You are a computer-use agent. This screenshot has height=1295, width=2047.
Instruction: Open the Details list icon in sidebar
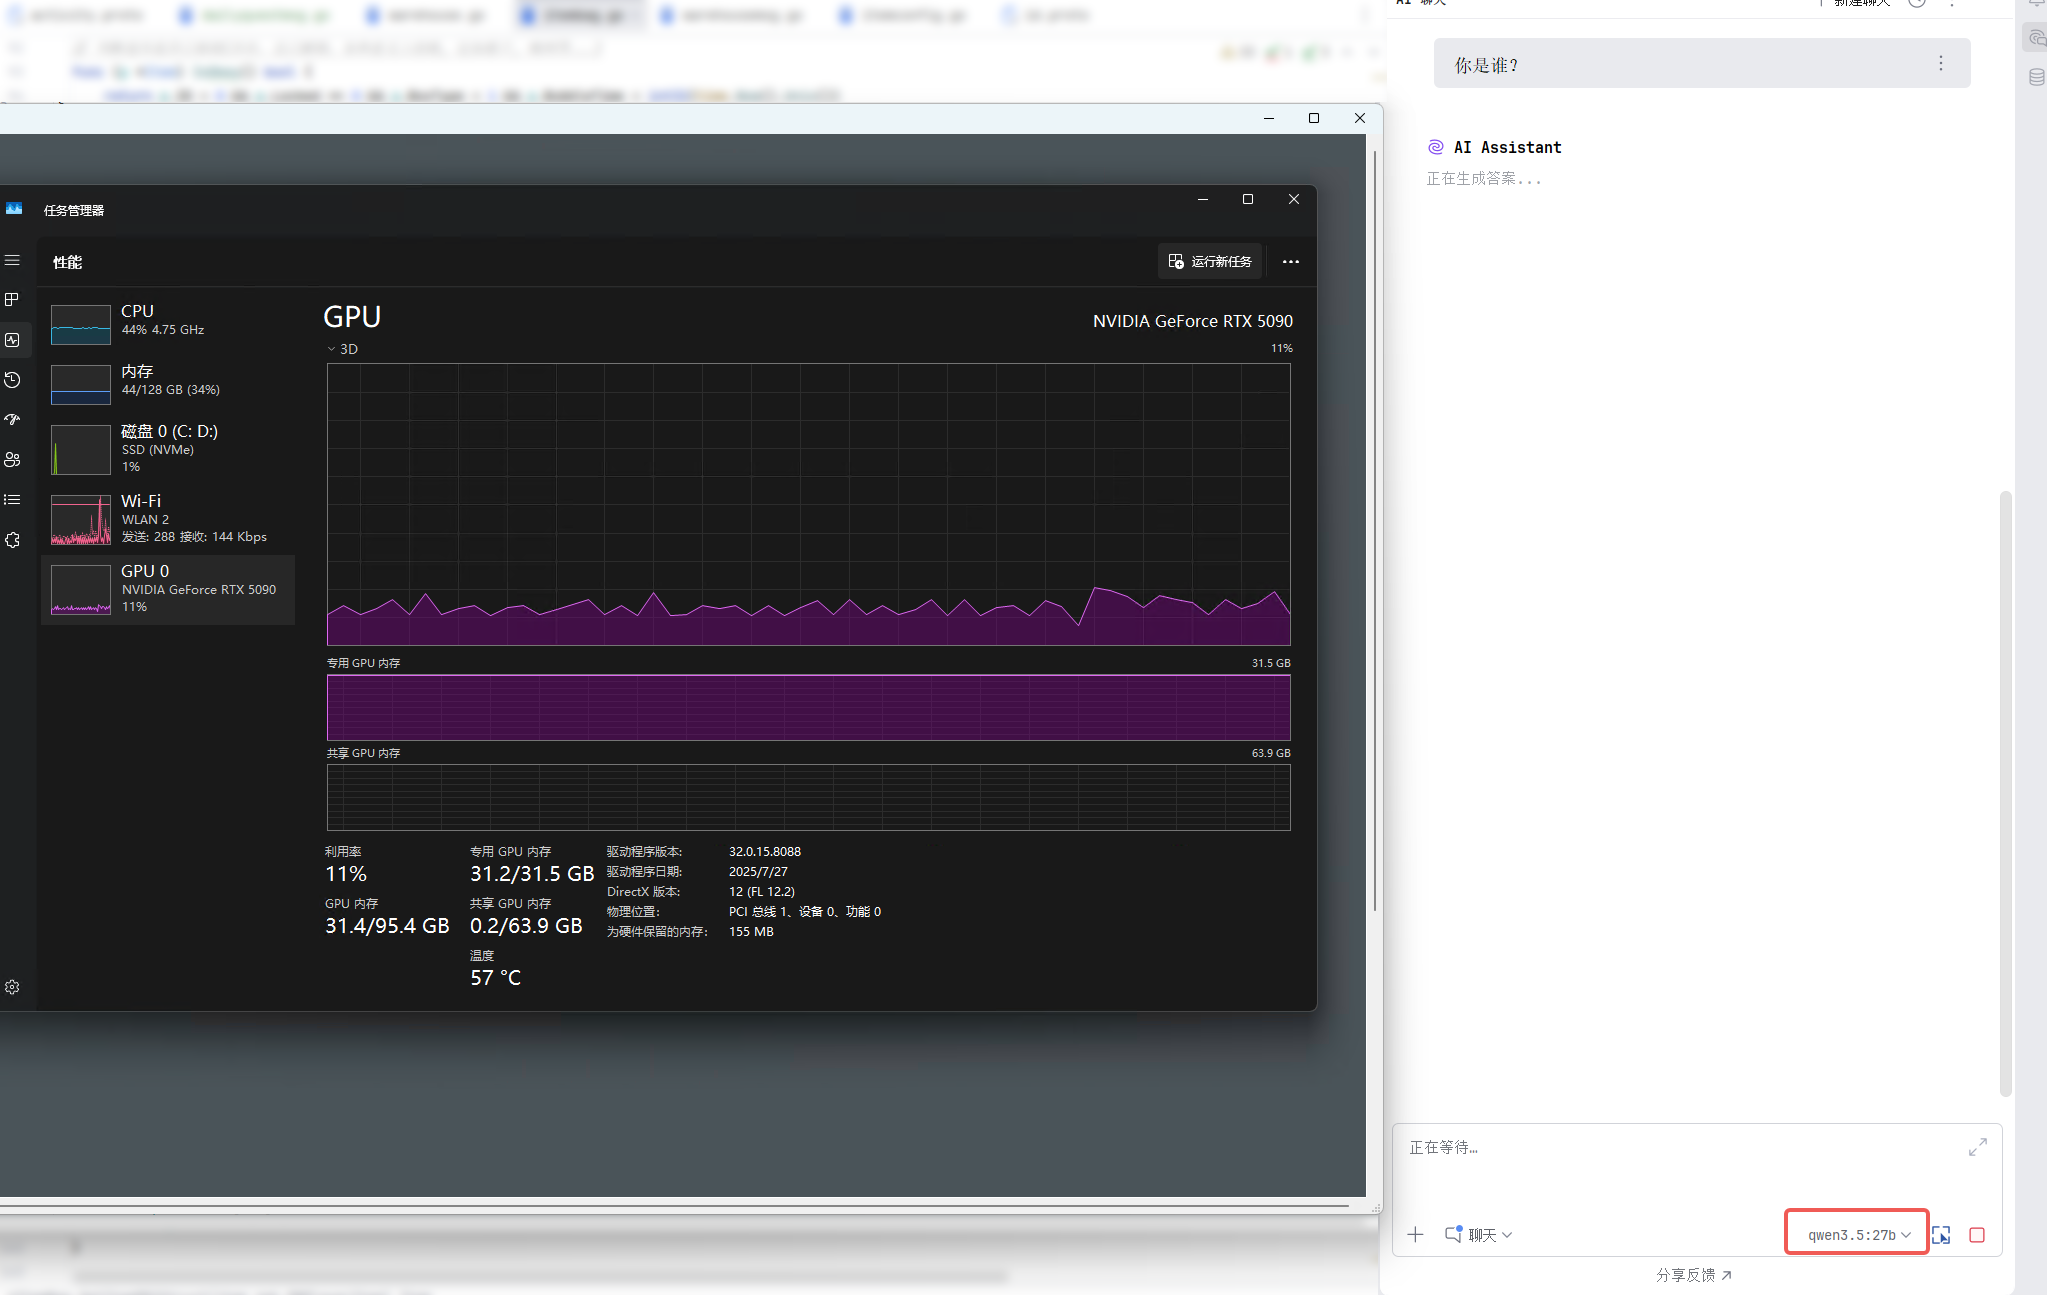point(12,500)
